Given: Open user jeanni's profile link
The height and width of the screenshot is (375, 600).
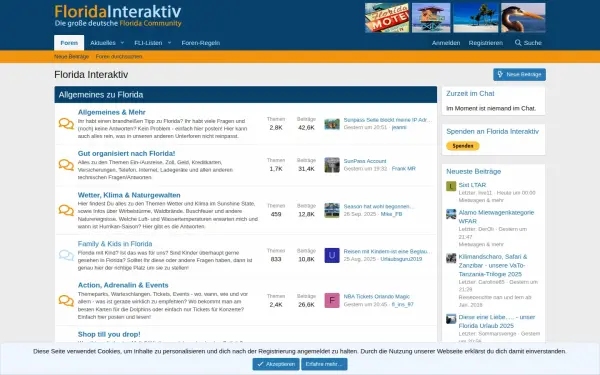Looking at the screenshot, I should point(399,127).
